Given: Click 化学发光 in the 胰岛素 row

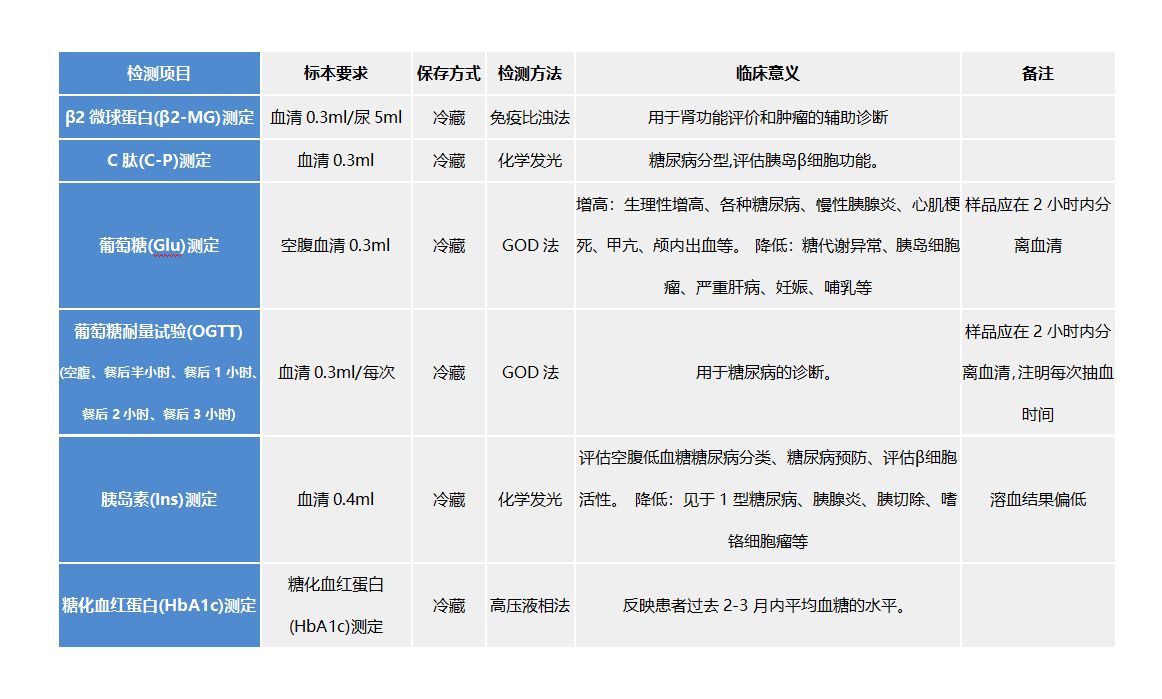Looking at the screenshot, I should [x=530, y=500].
